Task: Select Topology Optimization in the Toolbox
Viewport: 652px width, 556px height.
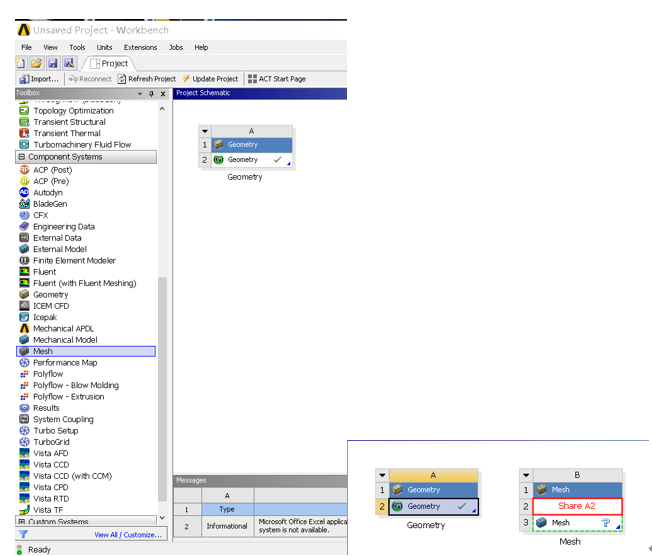Action: (74, 111)
